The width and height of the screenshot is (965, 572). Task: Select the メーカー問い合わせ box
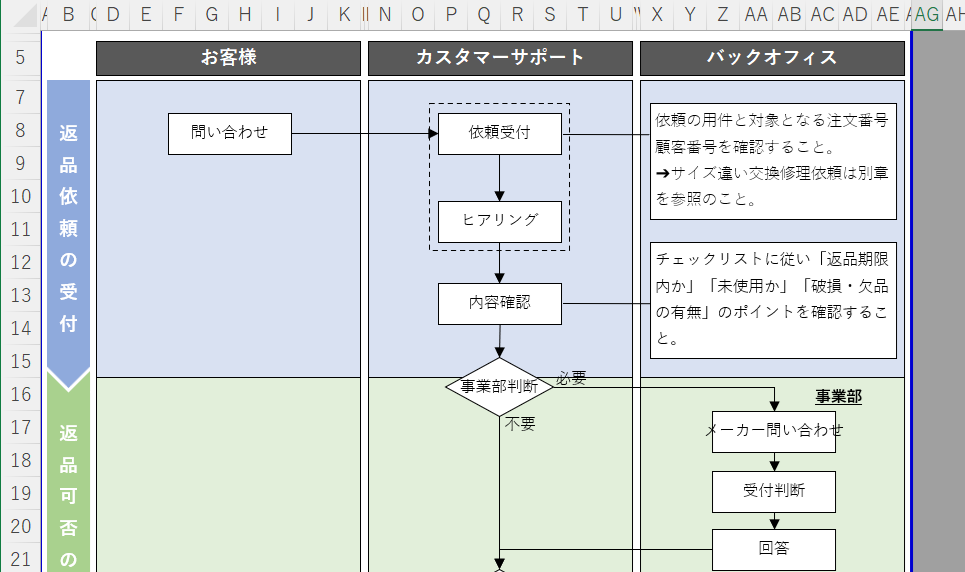coord(774,431)
